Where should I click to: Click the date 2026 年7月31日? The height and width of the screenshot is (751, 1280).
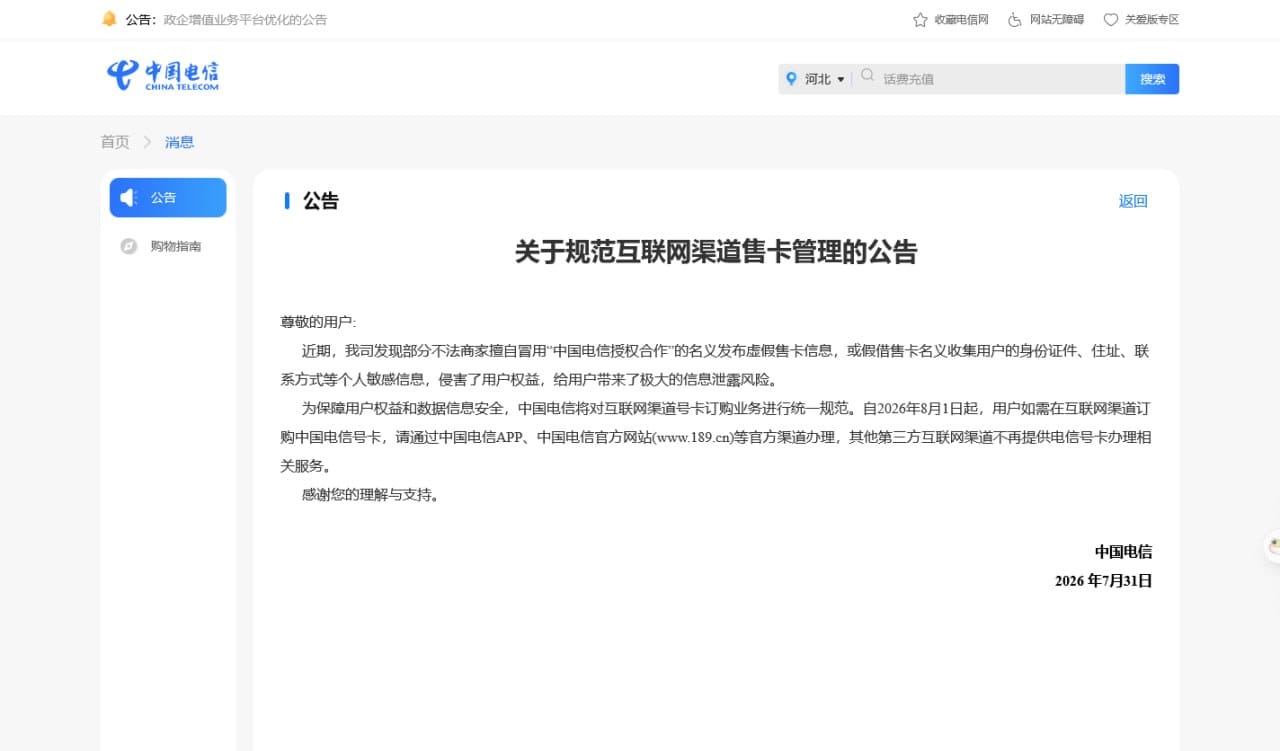pyautogui.click(x=1104, y=581)
